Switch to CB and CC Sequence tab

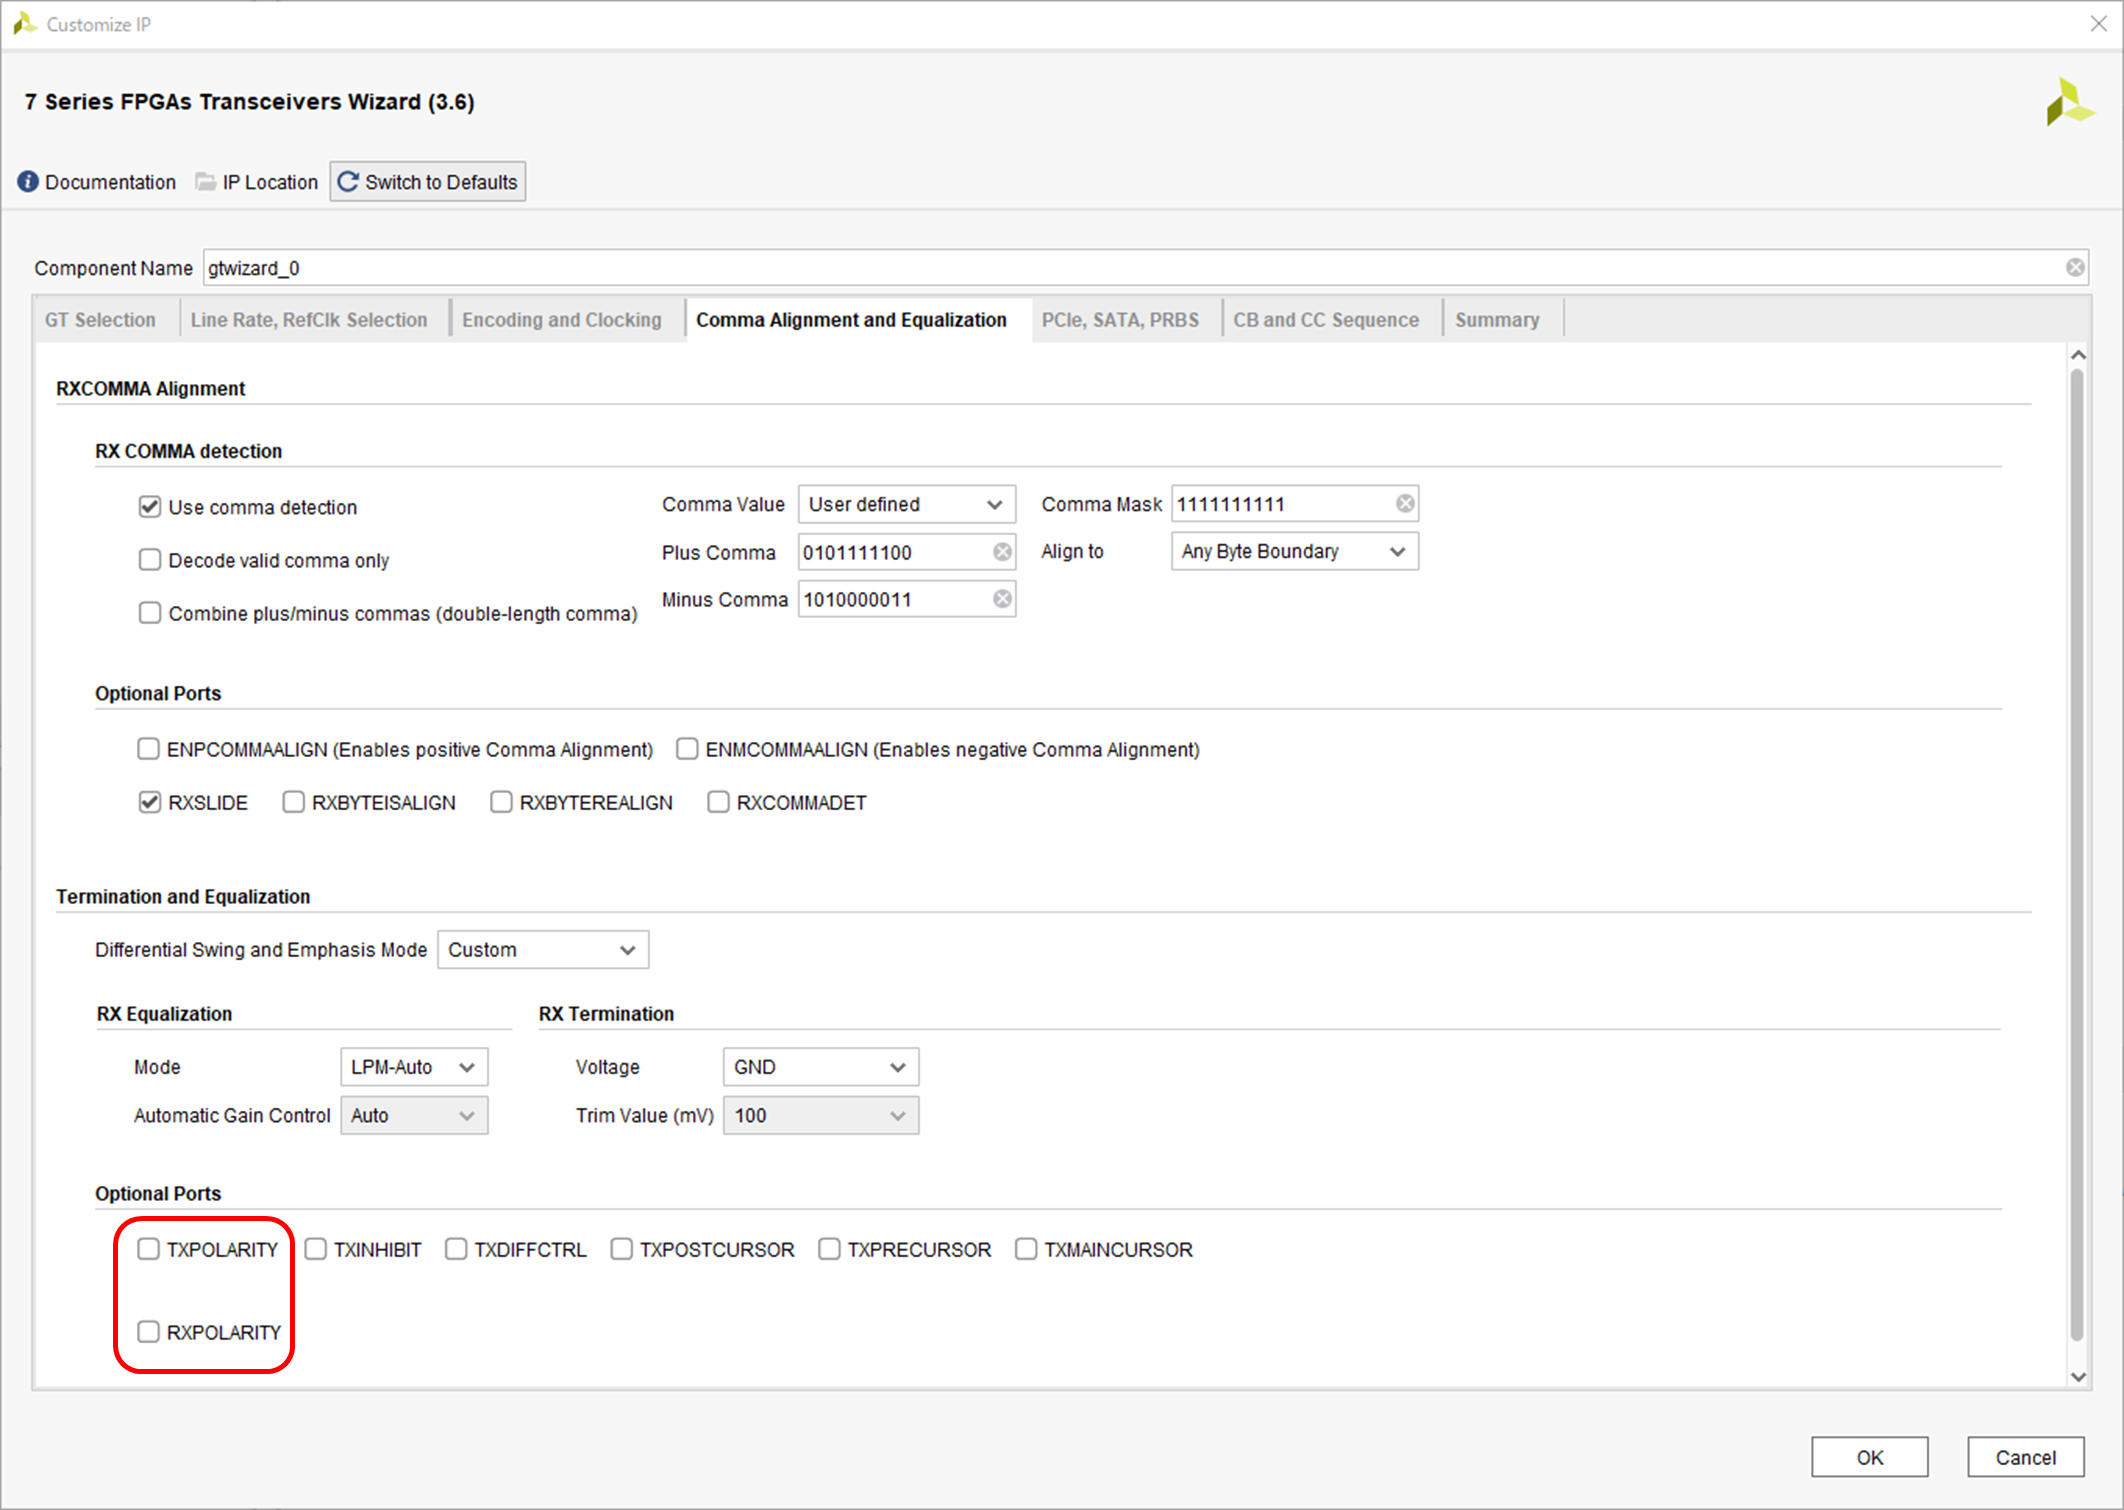point(1326,320)
